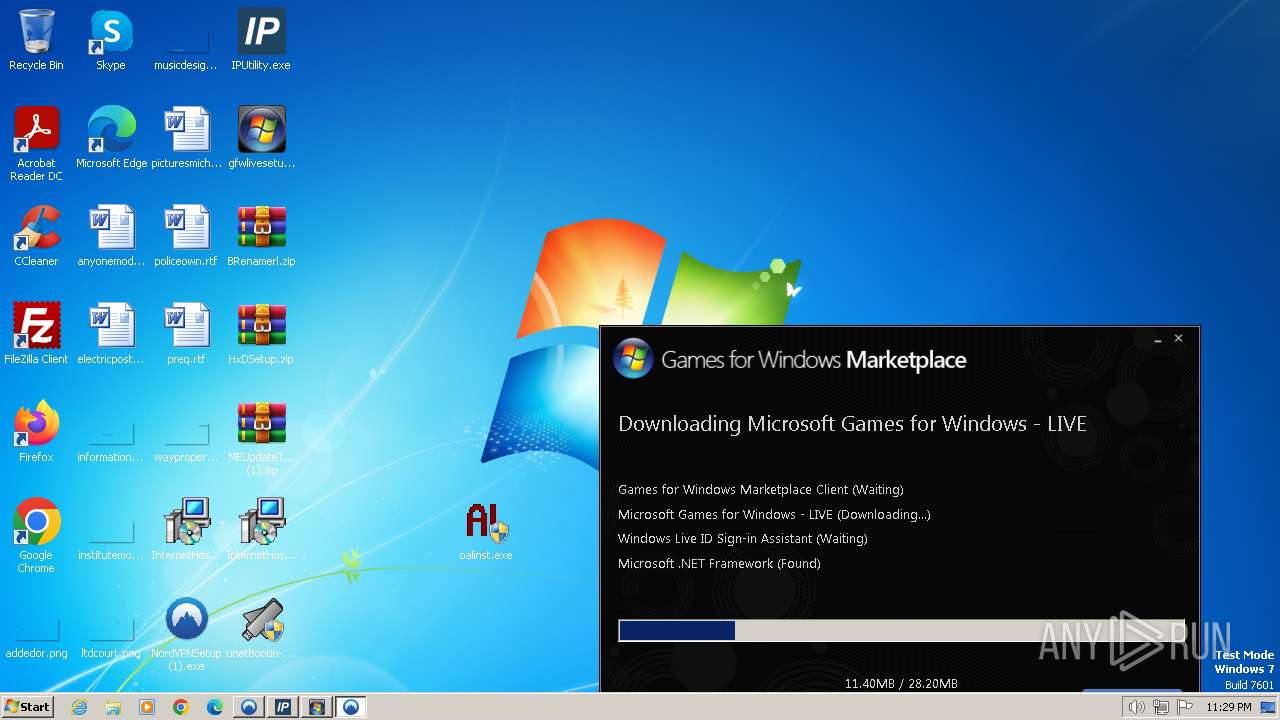The height and width of the screenshot is (720, 1280).
Task: Open the Start menu
Action: [28, 707]
